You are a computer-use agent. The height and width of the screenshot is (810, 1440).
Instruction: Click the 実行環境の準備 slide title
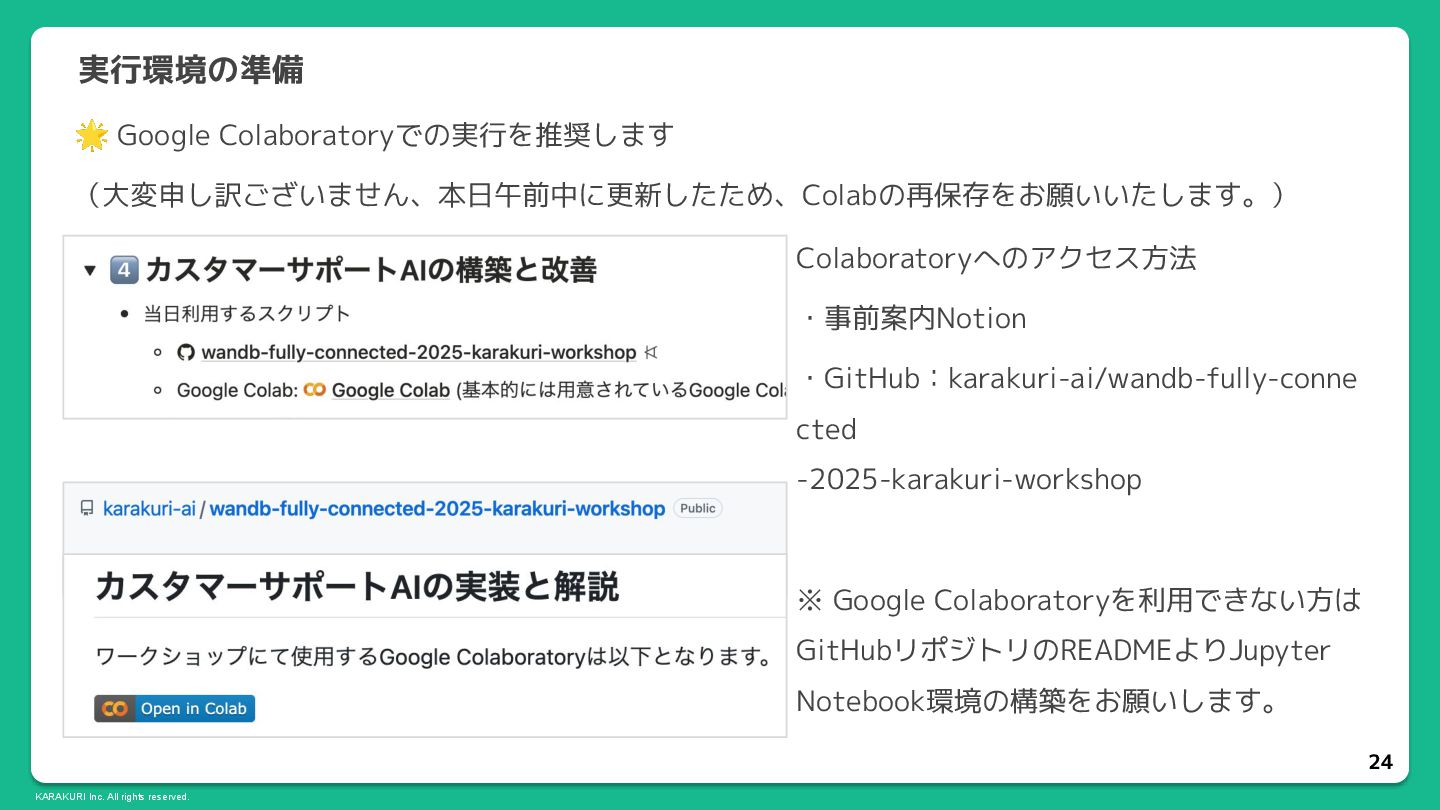point(191,70)
